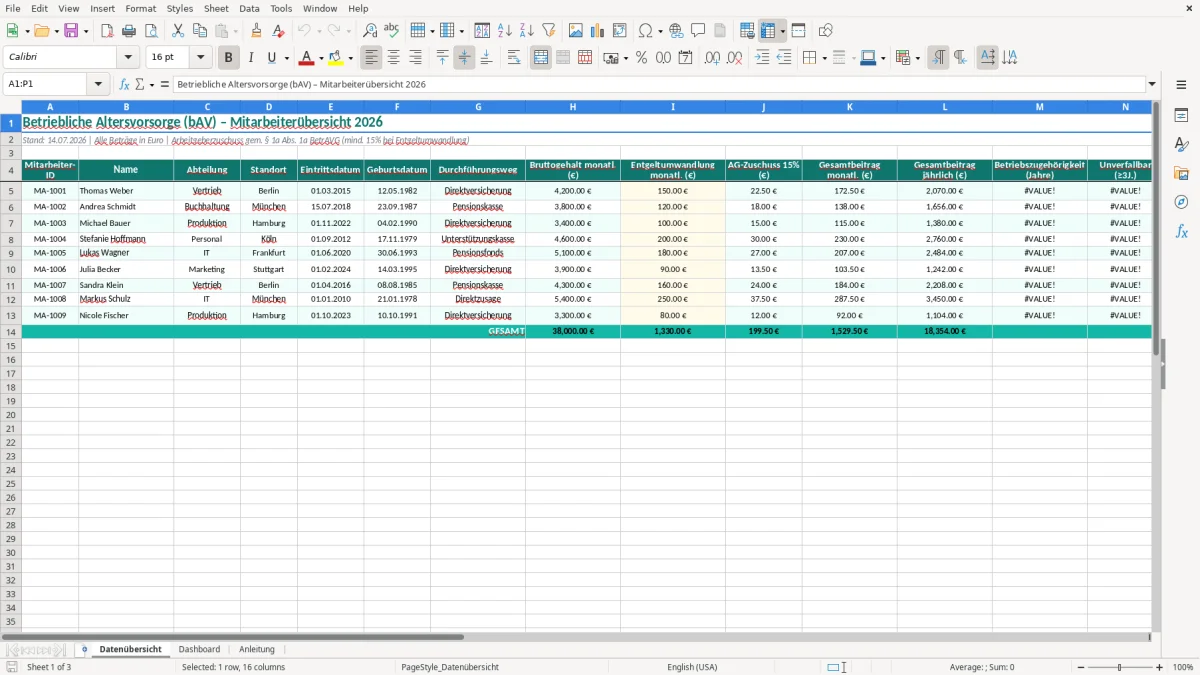This screenshot has height=675, width=1200.
Task: Click the Copy icon
Action: (x=200, y=31)
